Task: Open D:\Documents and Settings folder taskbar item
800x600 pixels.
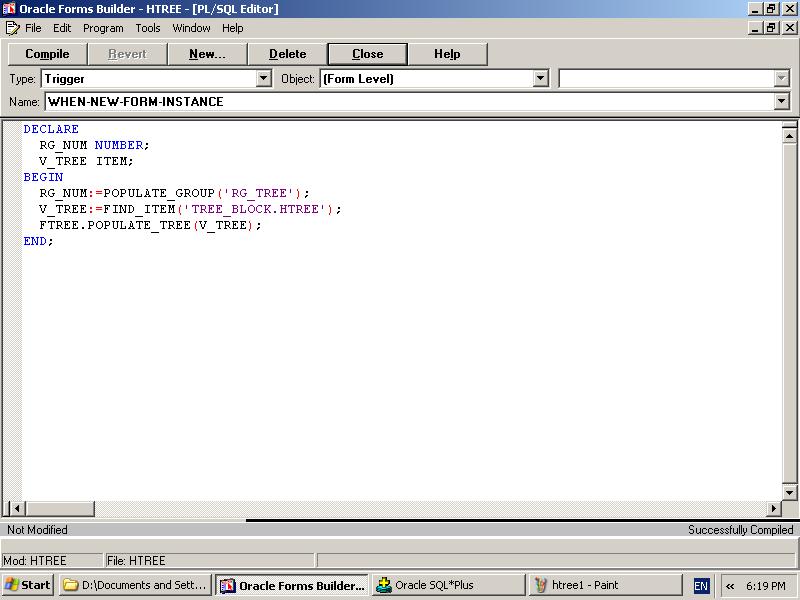Action: click(x=135, y=585)
